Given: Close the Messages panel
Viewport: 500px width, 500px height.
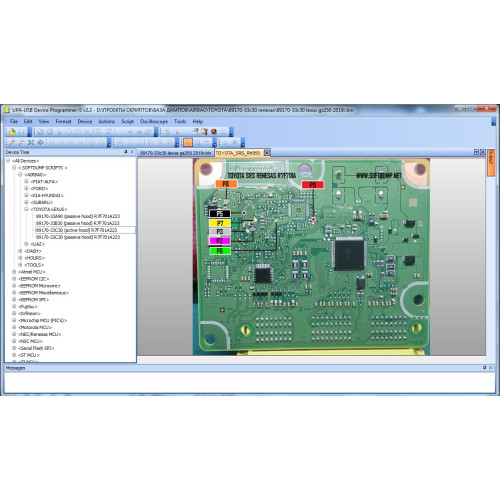Looking at the screenshot, I should tap(491, 368).
